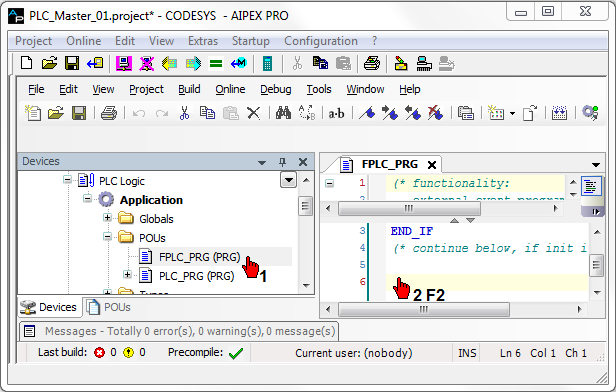Click the Previous bookmark flag icon
Viewport: 616px width, 392px height.
[412, 113]
